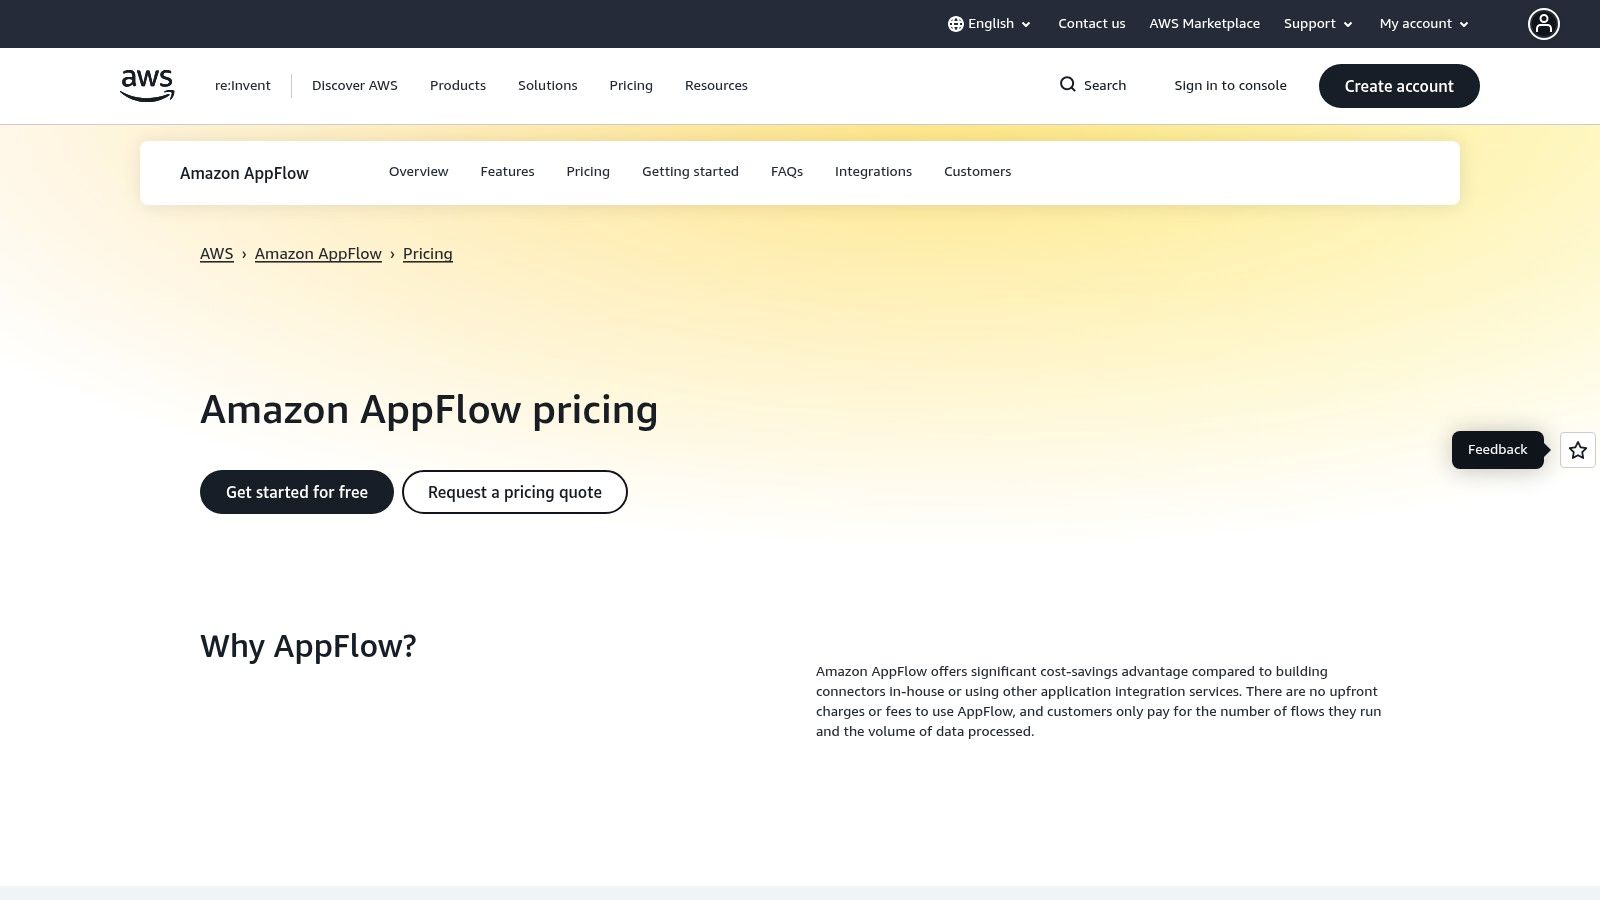This screenshot has width=1600, height=900.
Task: Open the Products menu
Action: click(x=458, y=85)
